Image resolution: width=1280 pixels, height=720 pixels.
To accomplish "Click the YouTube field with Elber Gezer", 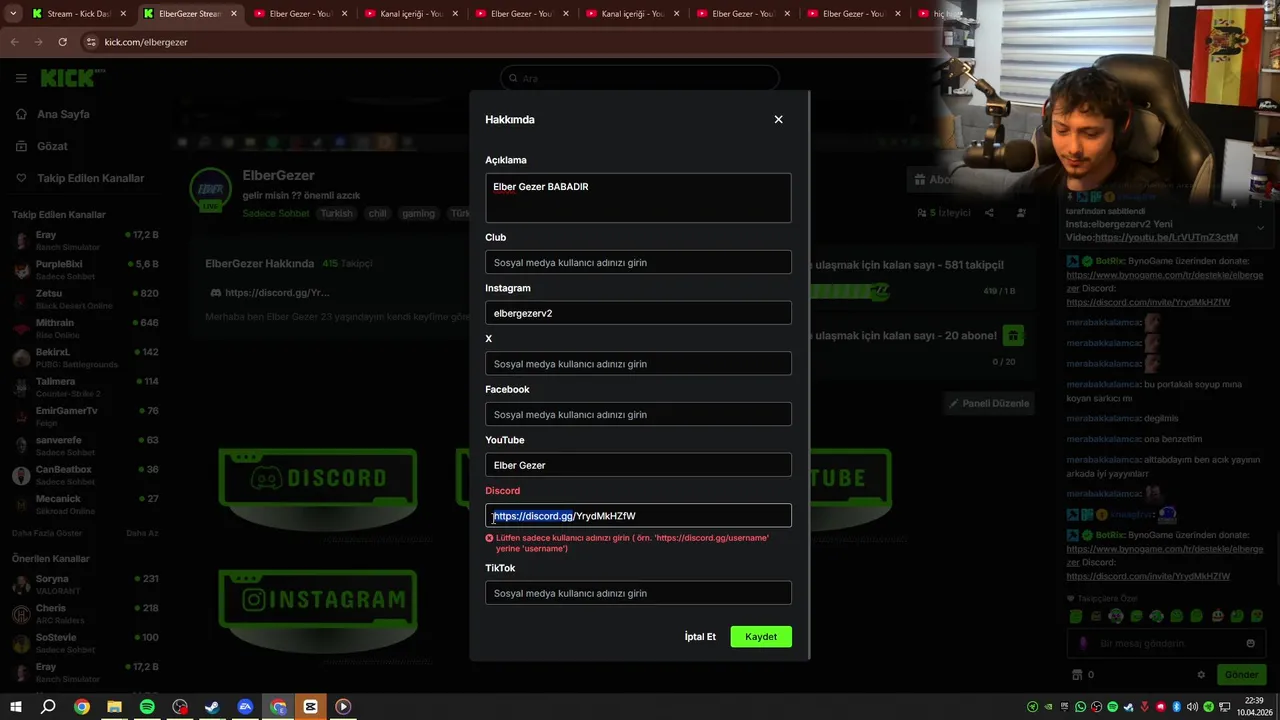I will pyautogui.click(x=638, y=465).
